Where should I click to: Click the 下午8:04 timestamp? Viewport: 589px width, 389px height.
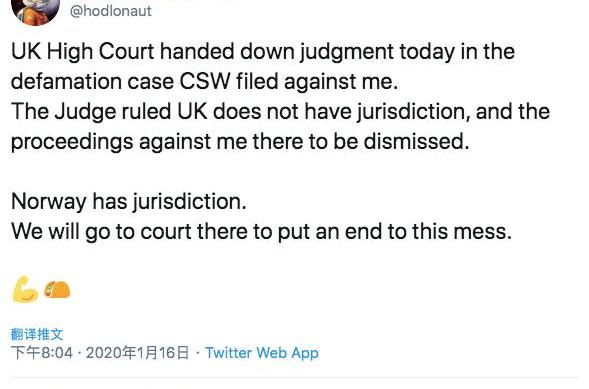click(42, 353)
